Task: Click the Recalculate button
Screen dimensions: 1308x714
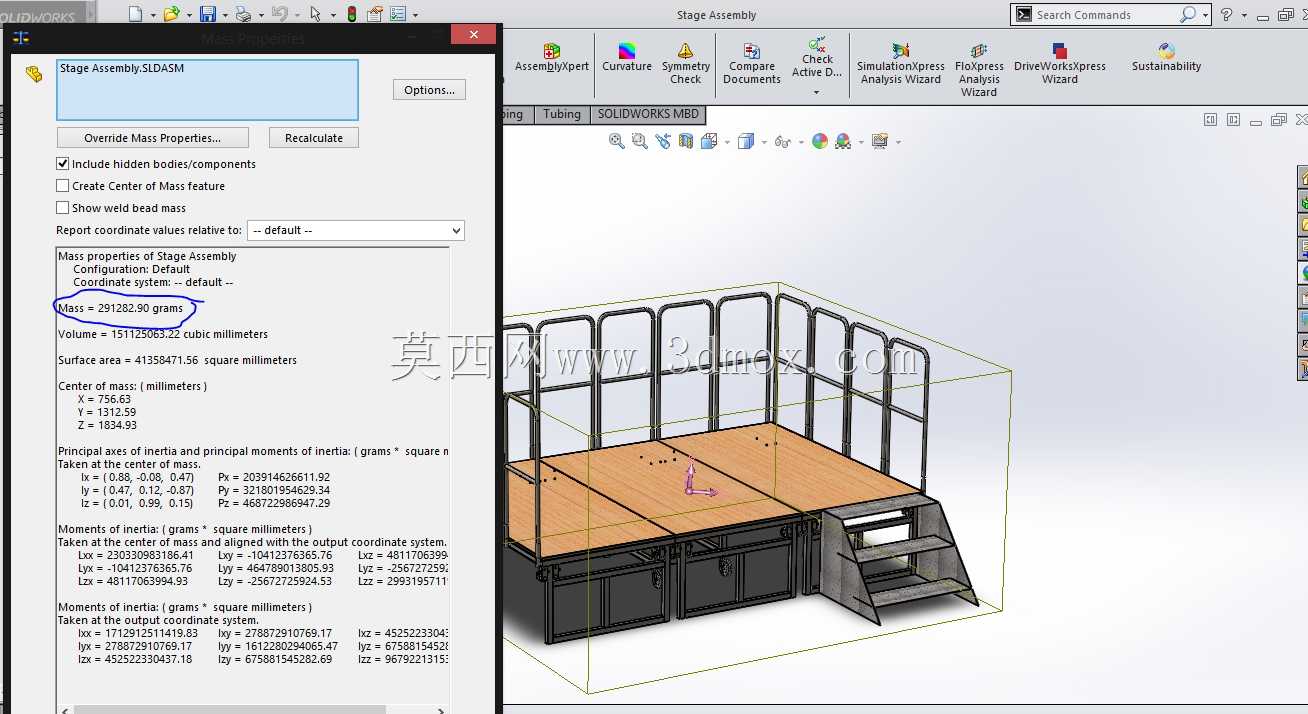Action: tap(314, 138)
